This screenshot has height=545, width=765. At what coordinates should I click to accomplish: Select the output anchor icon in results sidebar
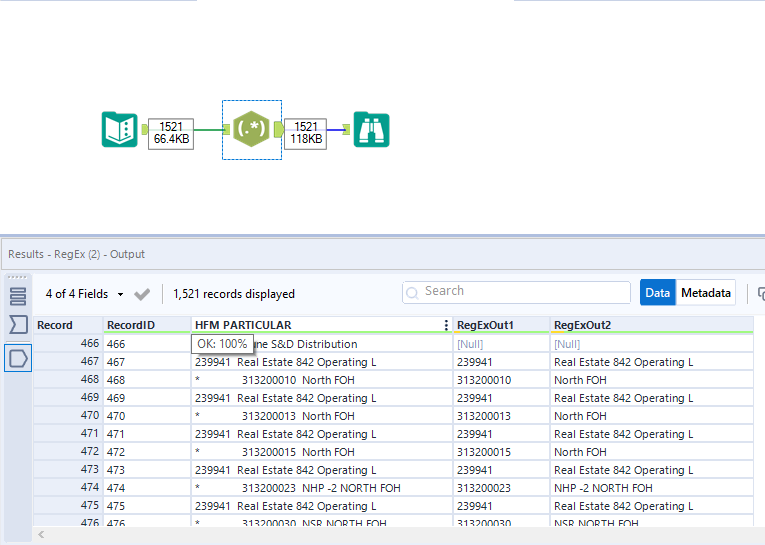point(18,358)
